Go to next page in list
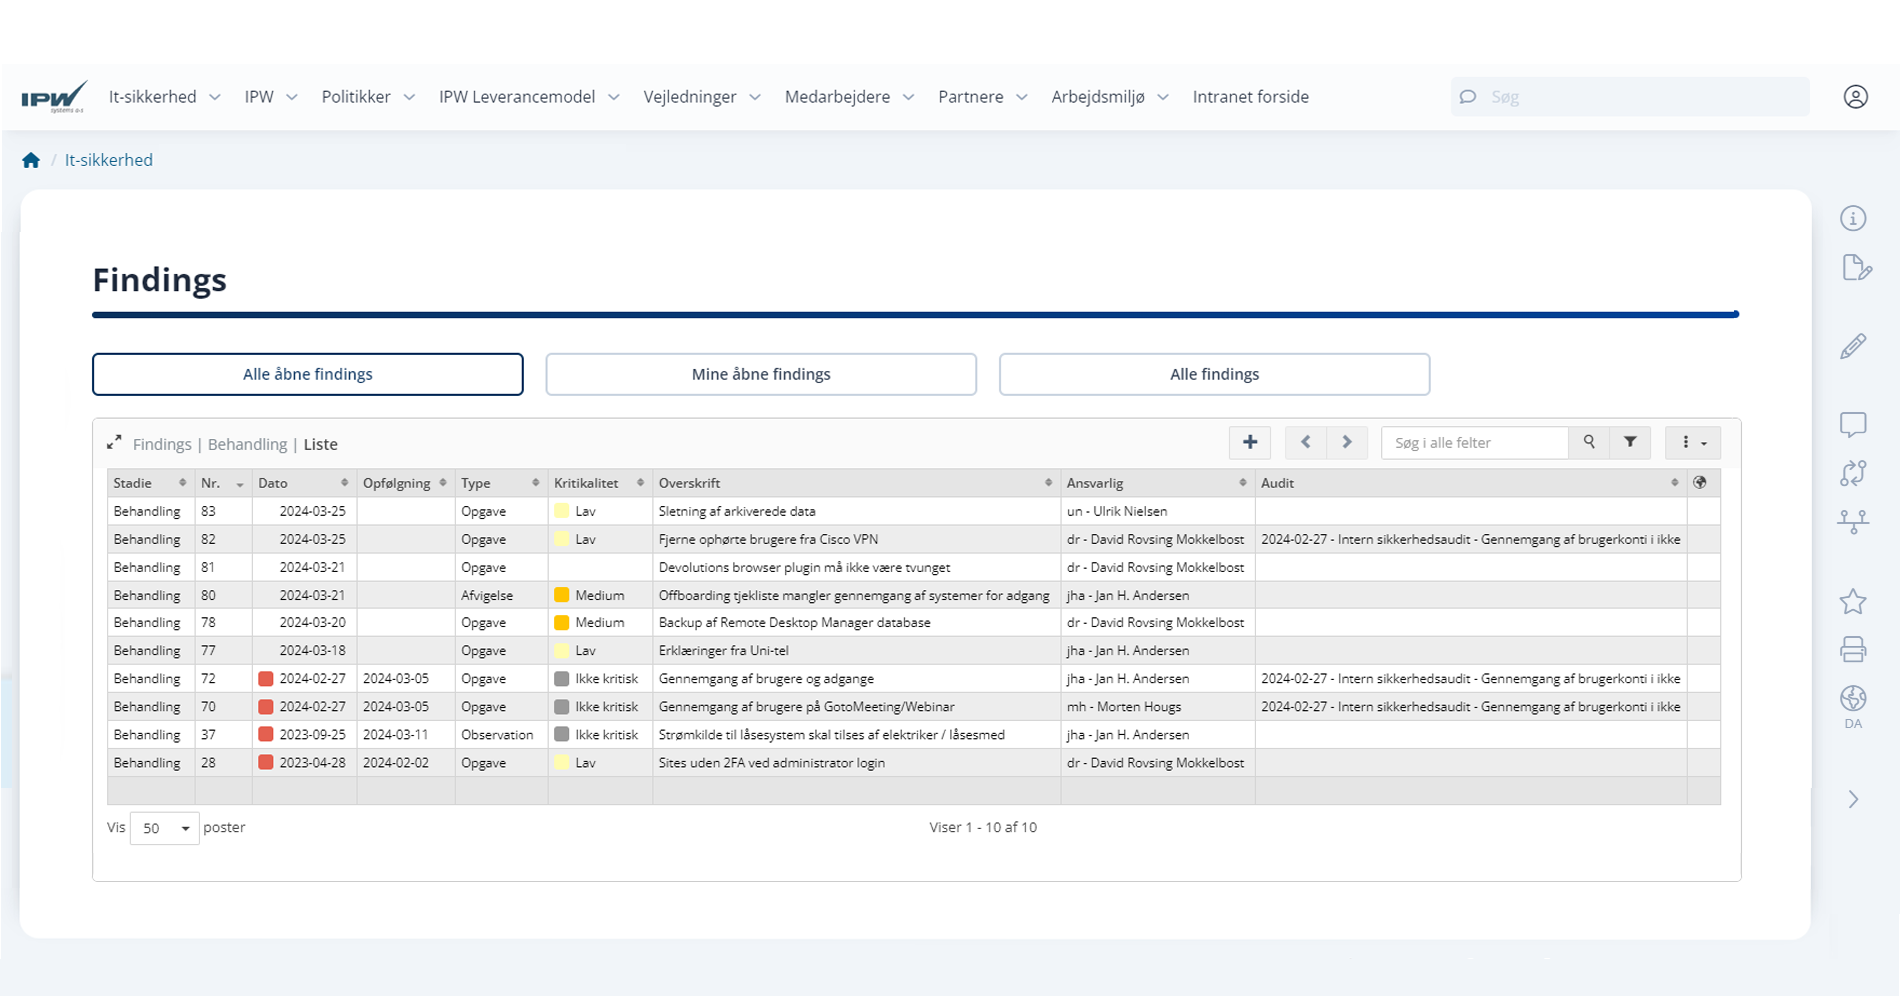The width and height of the screenshot is (1900, 996). pos(1347,442)
